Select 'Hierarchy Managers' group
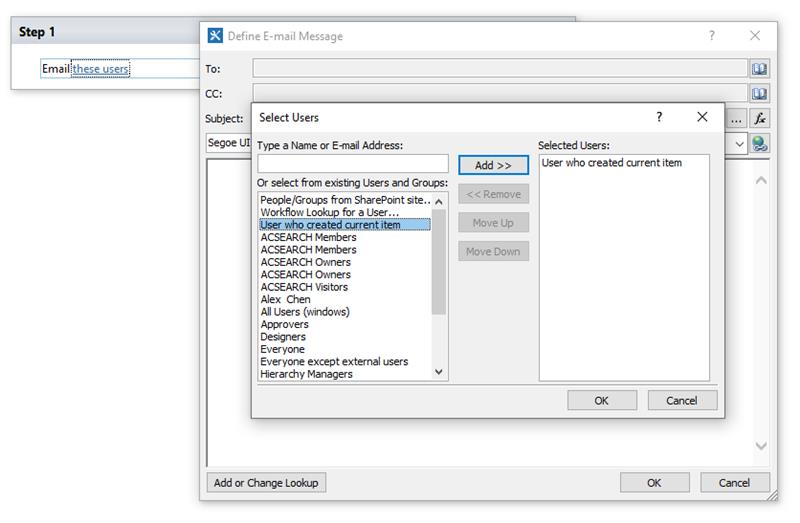This screenshot has width=800, height=523. [345, 374]
